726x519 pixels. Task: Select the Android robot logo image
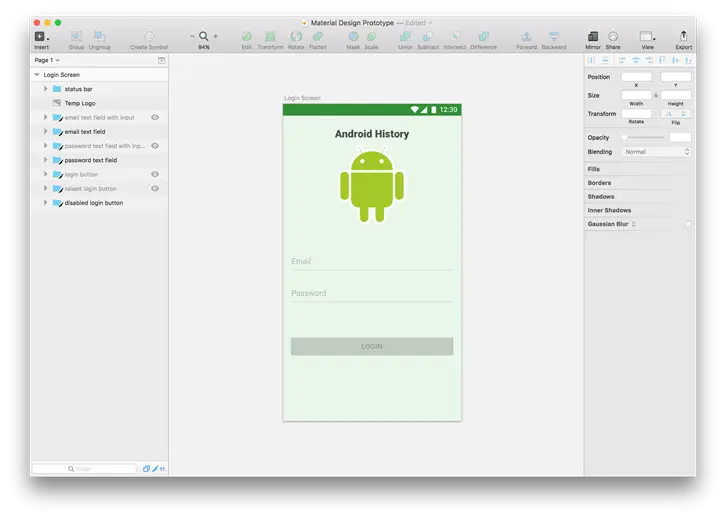372,185
